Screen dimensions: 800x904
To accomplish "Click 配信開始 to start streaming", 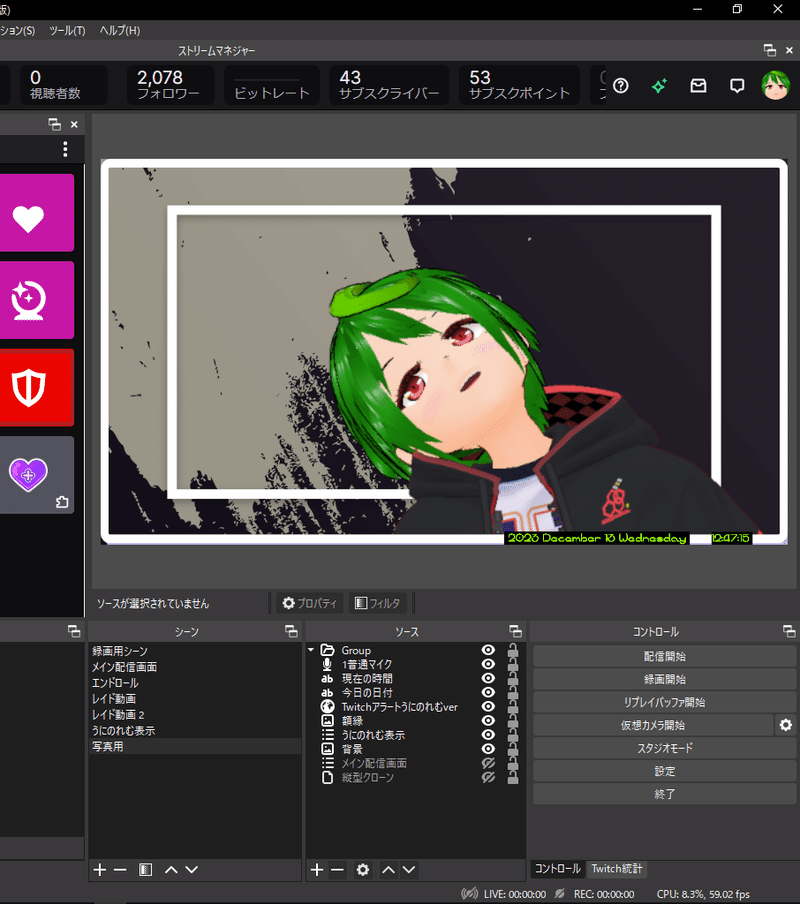I will tap(664, 656).
